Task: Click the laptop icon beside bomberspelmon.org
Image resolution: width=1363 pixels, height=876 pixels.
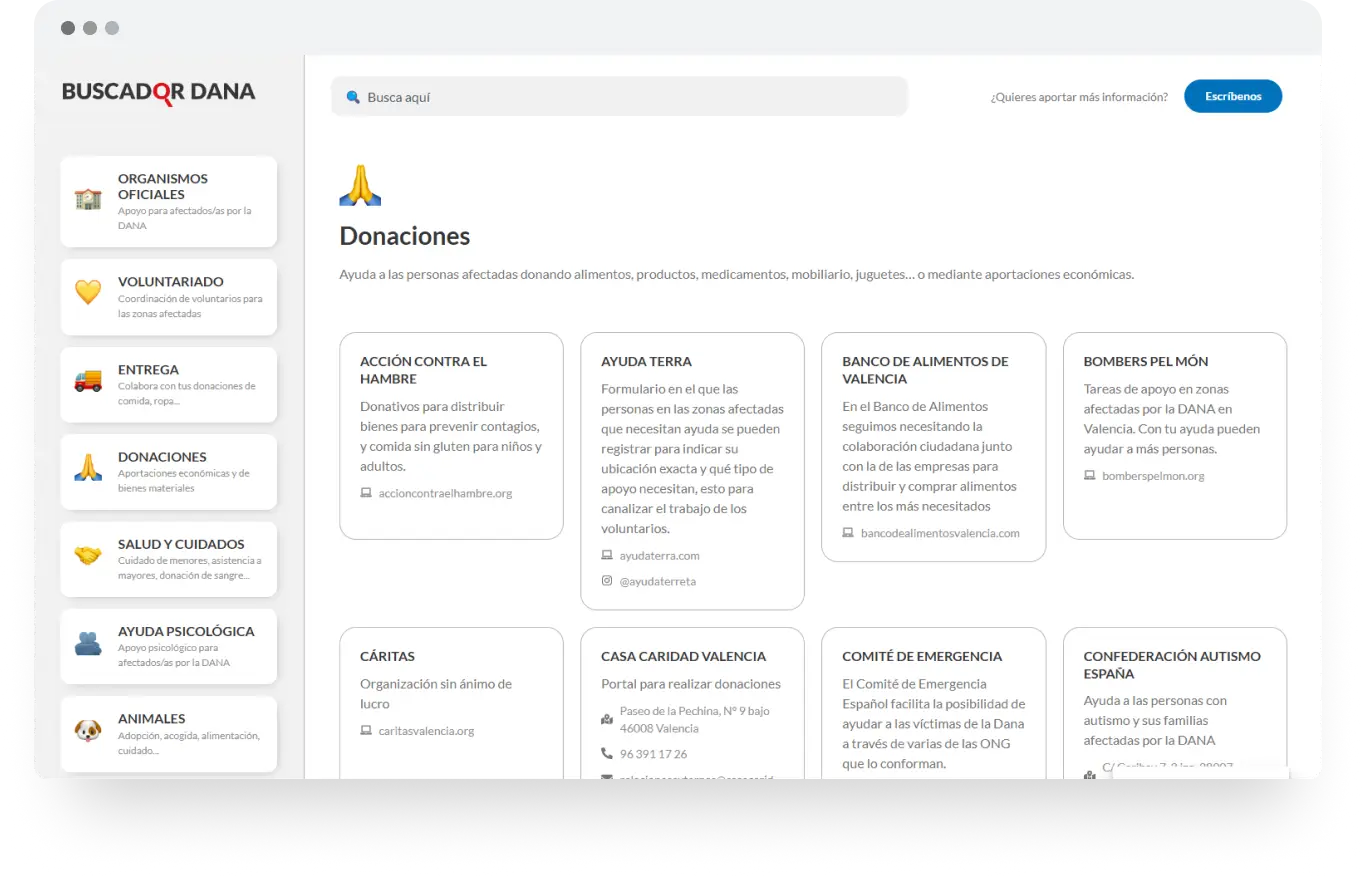Action: tap(1089, 475)
